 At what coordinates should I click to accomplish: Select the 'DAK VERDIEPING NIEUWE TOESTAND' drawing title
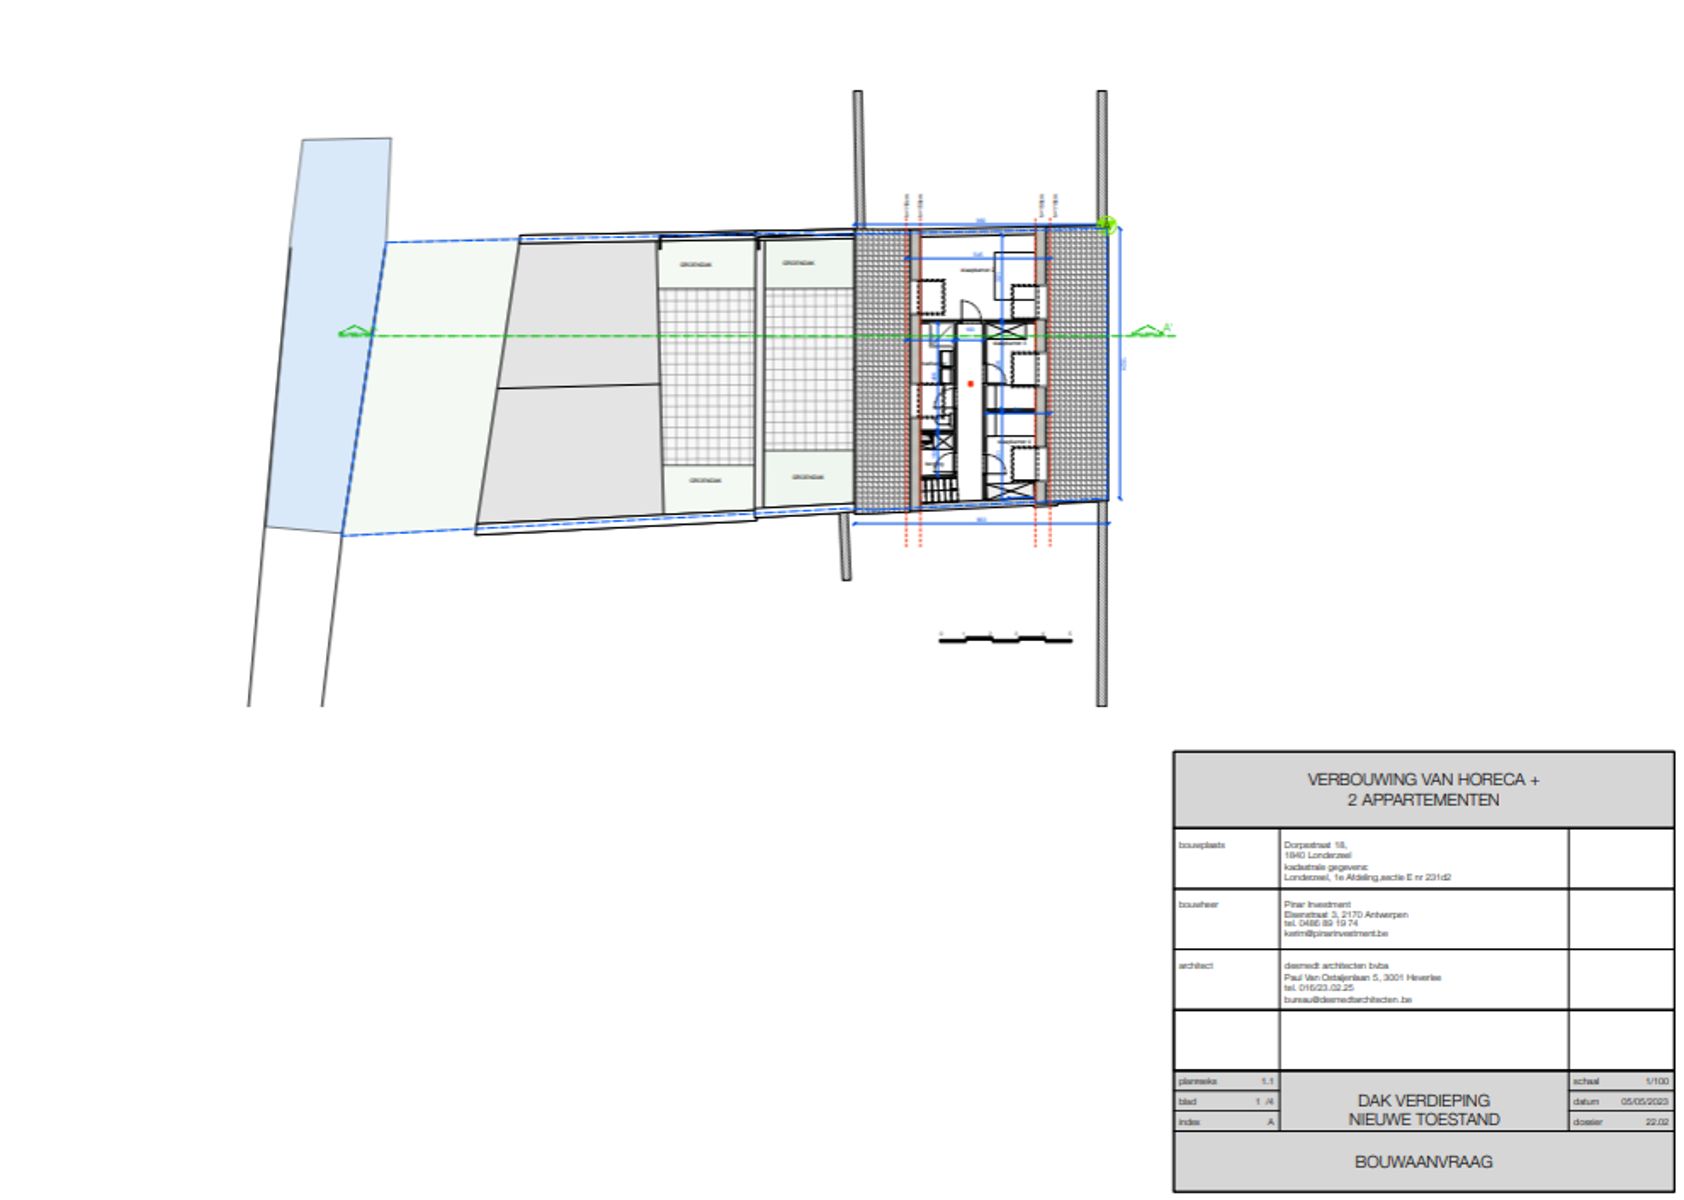point(1424,1110)
